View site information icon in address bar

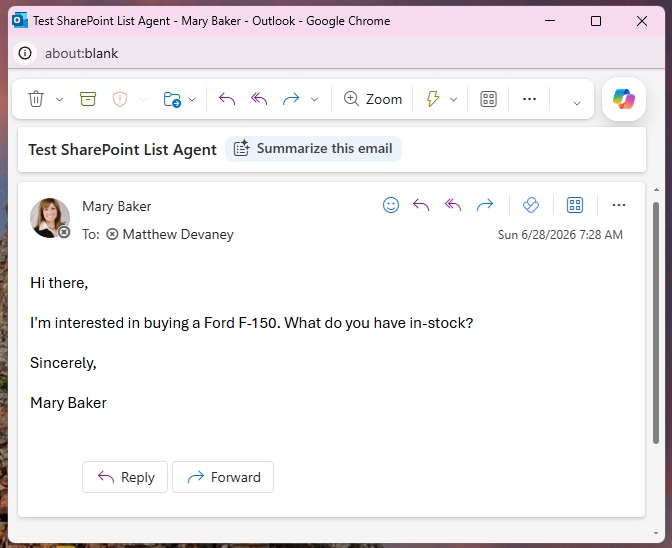25,53
